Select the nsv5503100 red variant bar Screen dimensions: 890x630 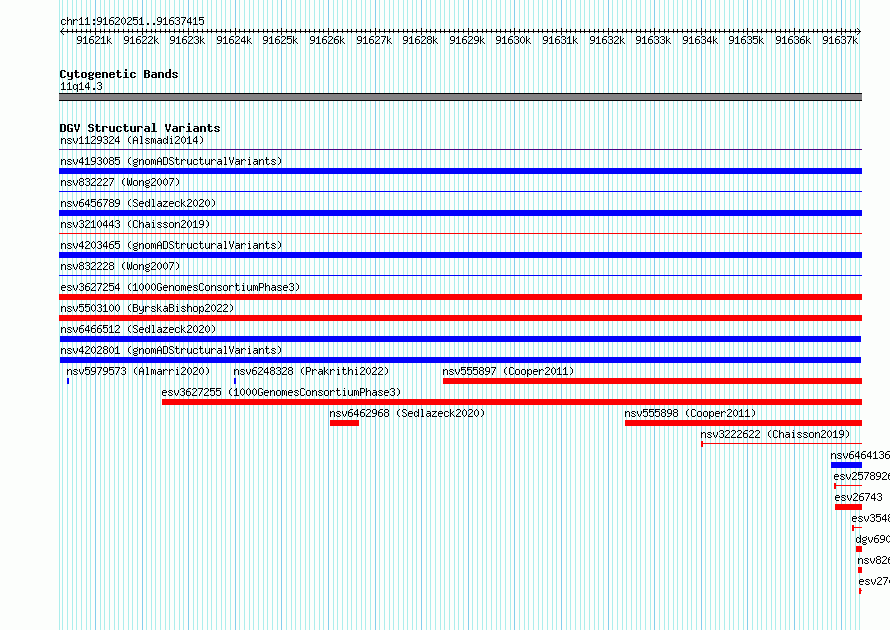tap(460, 318)
